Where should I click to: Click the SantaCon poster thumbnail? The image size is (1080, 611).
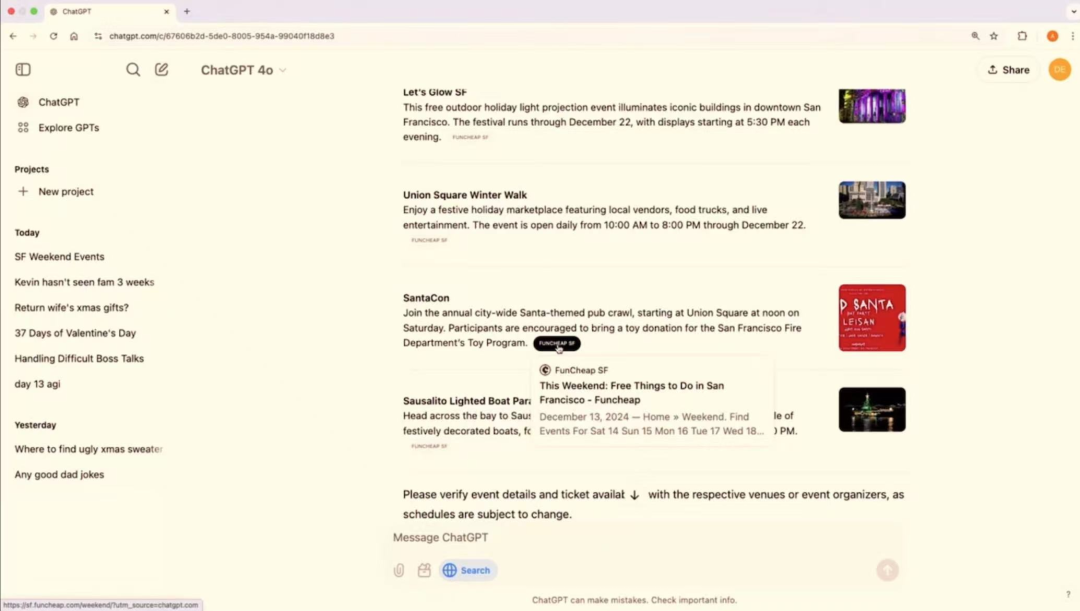coord(872,318)
